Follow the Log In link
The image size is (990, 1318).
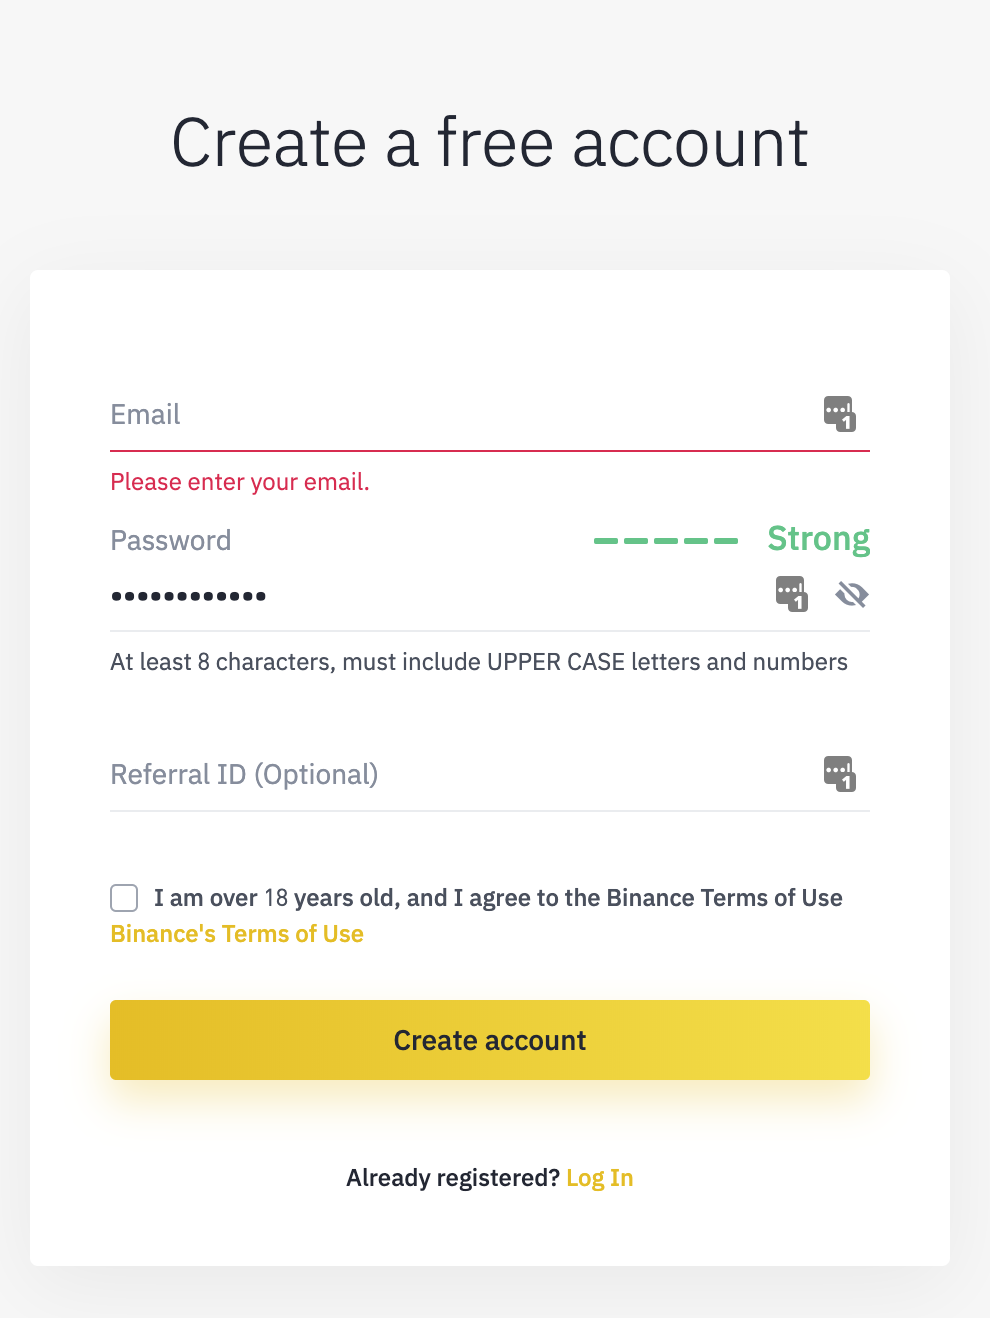pyautogui.click(x=599, y=1178)
